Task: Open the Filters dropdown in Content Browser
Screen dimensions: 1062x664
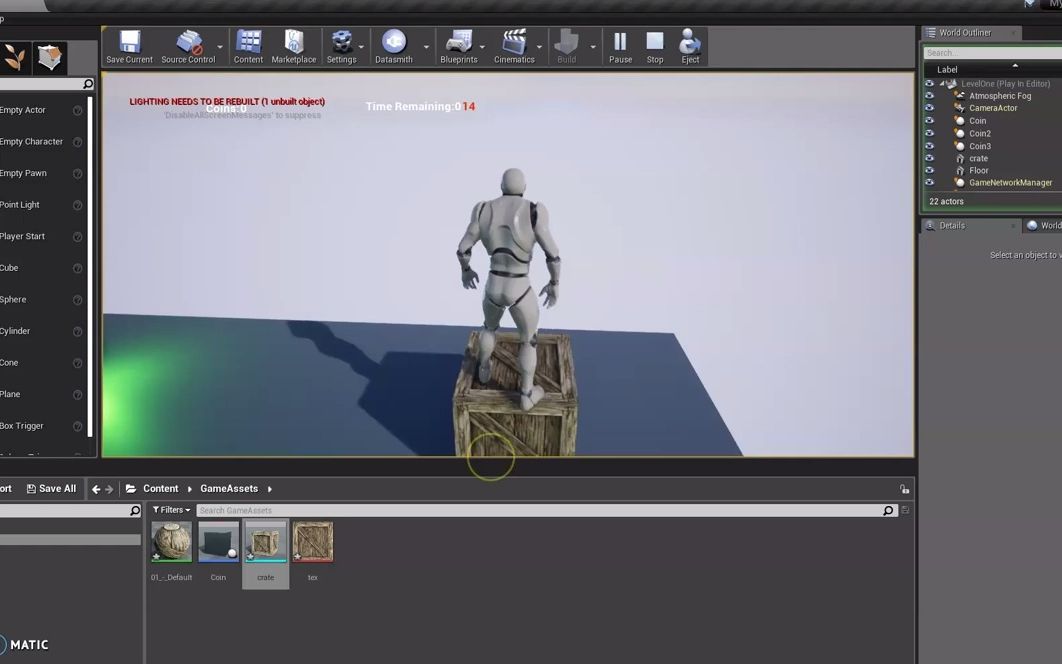Action: point(170,510)
